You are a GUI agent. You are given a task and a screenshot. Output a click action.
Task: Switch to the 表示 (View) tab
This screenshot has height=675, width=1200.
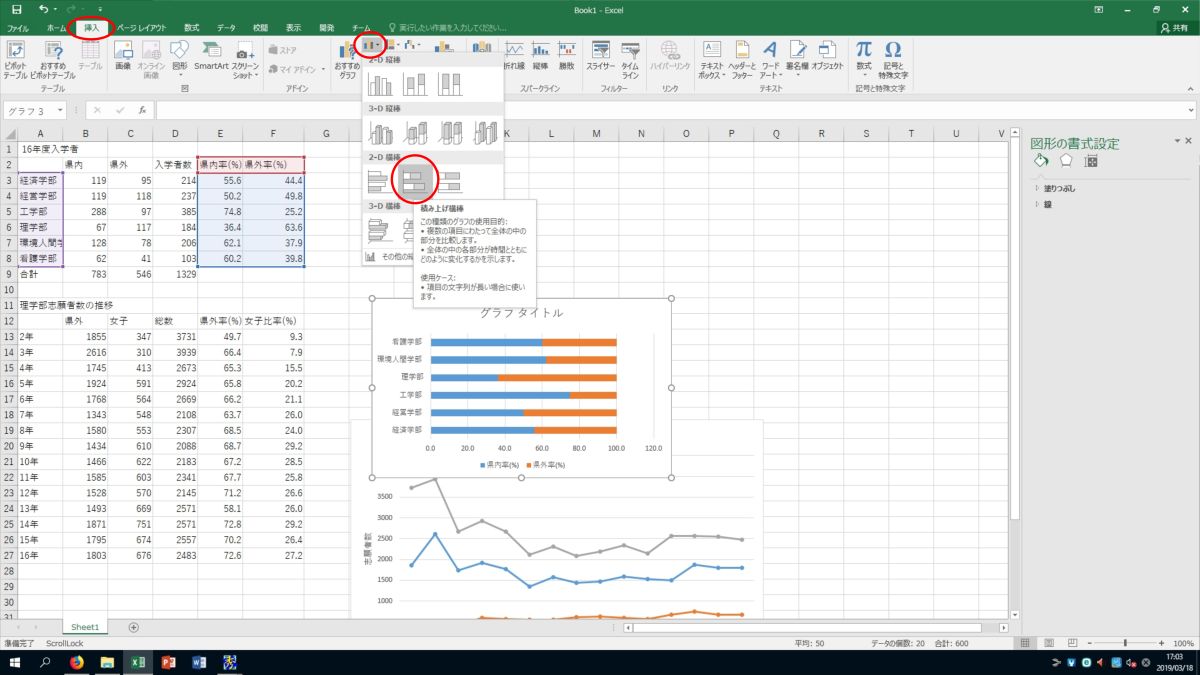tap(293, 28)
